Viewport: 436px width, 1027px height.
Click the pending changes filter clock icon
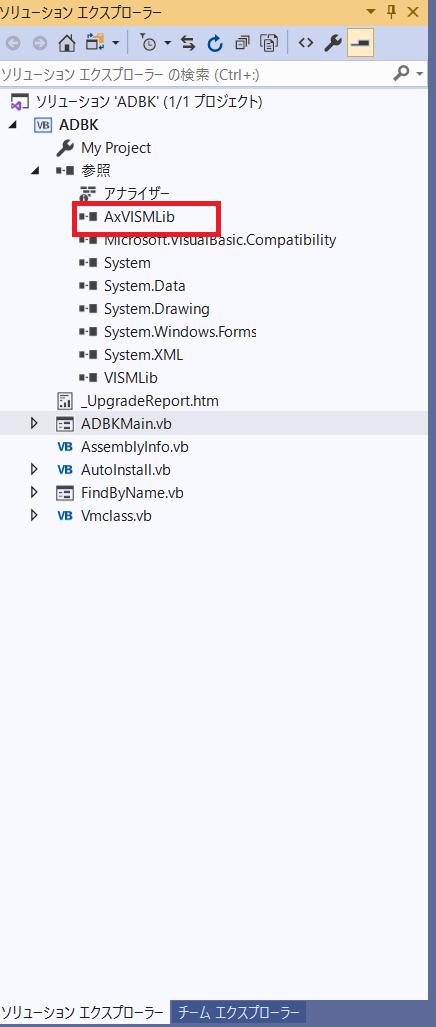point(149,43)
